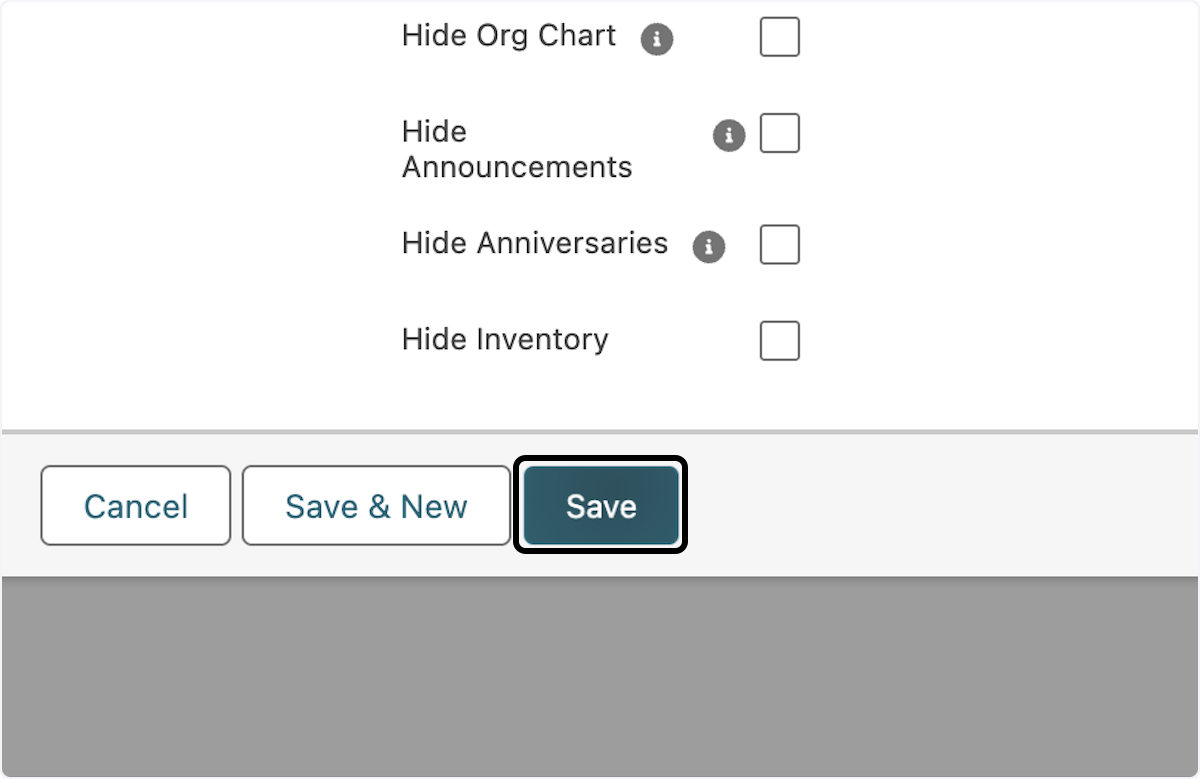1200x779 pixels.
Task: Enable the Hide Org Chart checkbox
Action: click(779, 37)
